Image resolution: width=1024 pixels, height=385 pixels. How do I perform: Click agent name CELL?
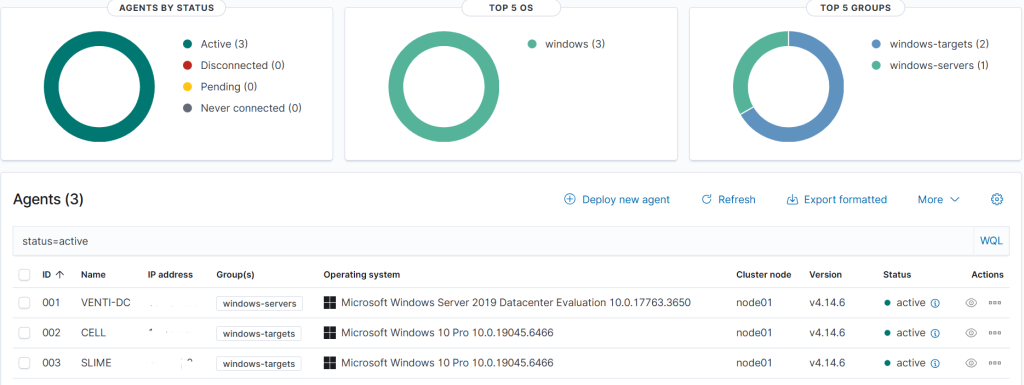tap(93, 333)
